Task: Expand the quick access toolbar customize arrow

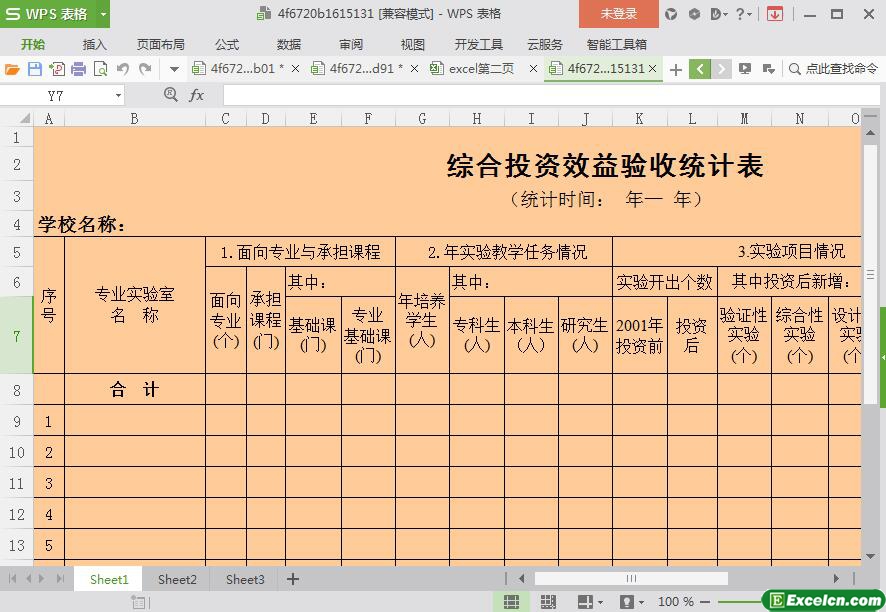Action: [x=174, y=69]
